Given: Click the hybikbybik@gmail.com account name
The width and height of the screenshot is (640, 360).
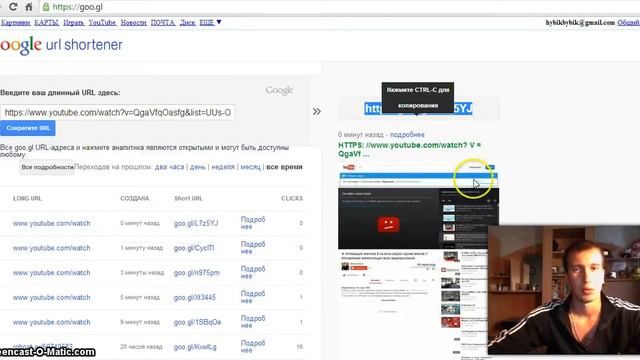Looking at the screenshot, I should [x=580, y=22].
